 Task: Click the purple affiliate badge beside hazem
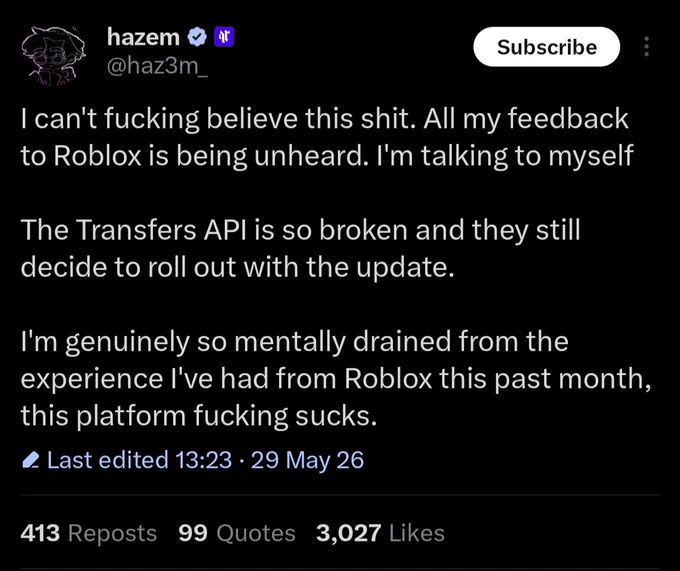(x=224, y=37)
